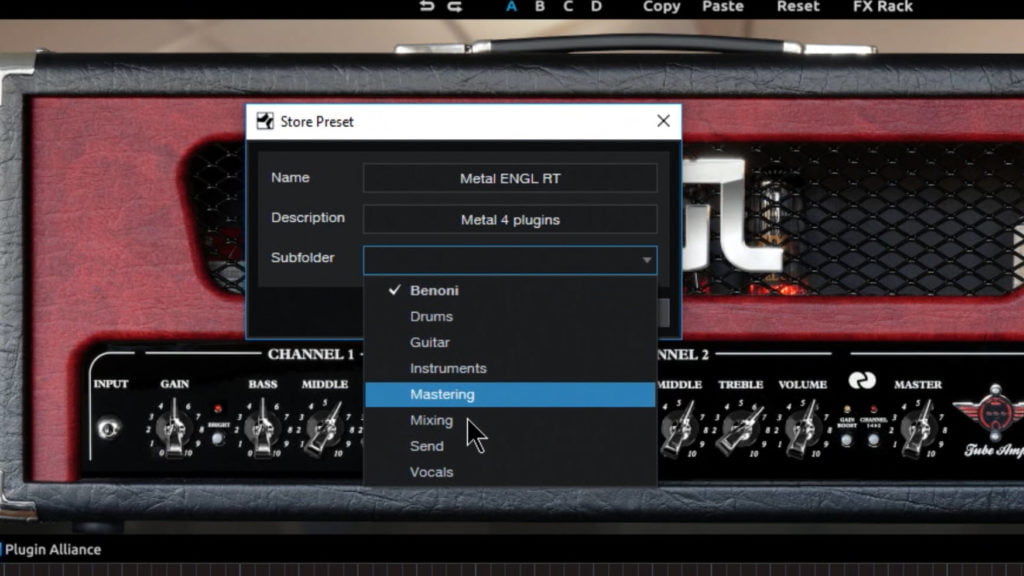Click Channel 1 GAIN knob
The width and height of the screenshot is (1024, 576).
tap(174, 429)
